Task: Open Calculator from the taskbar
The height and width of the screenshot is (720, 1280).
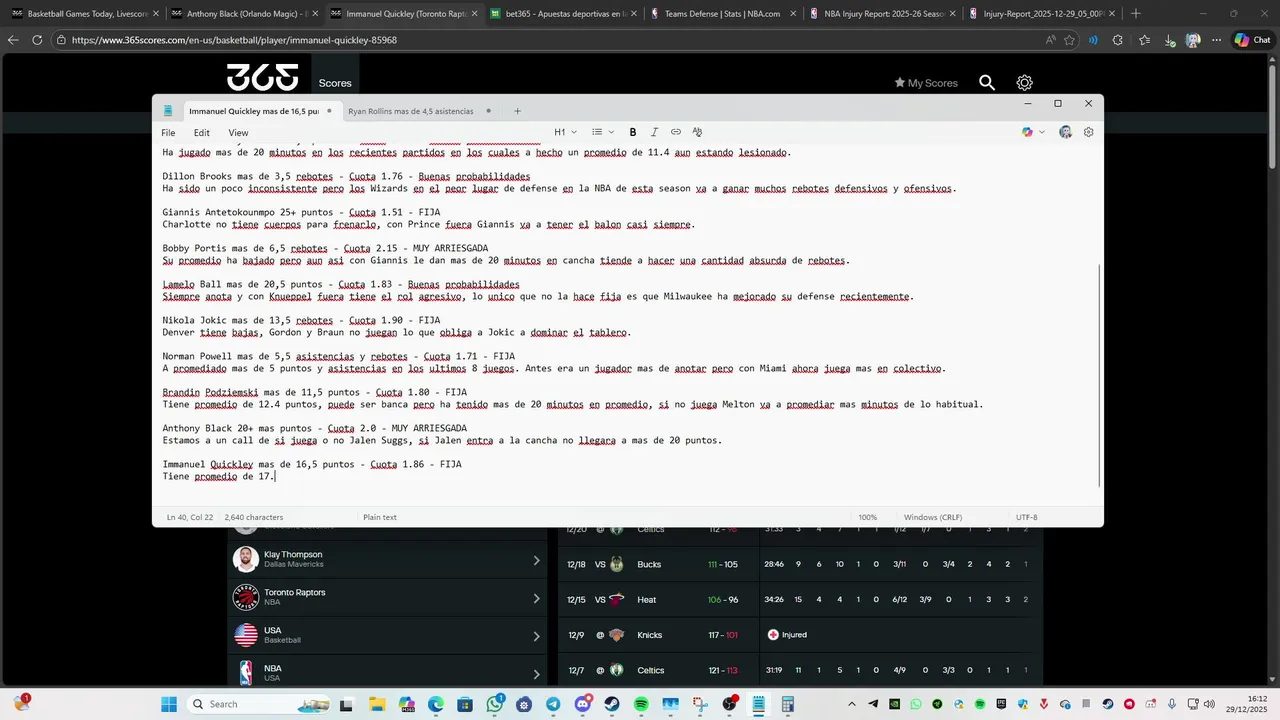Action: tap(787, 704)
